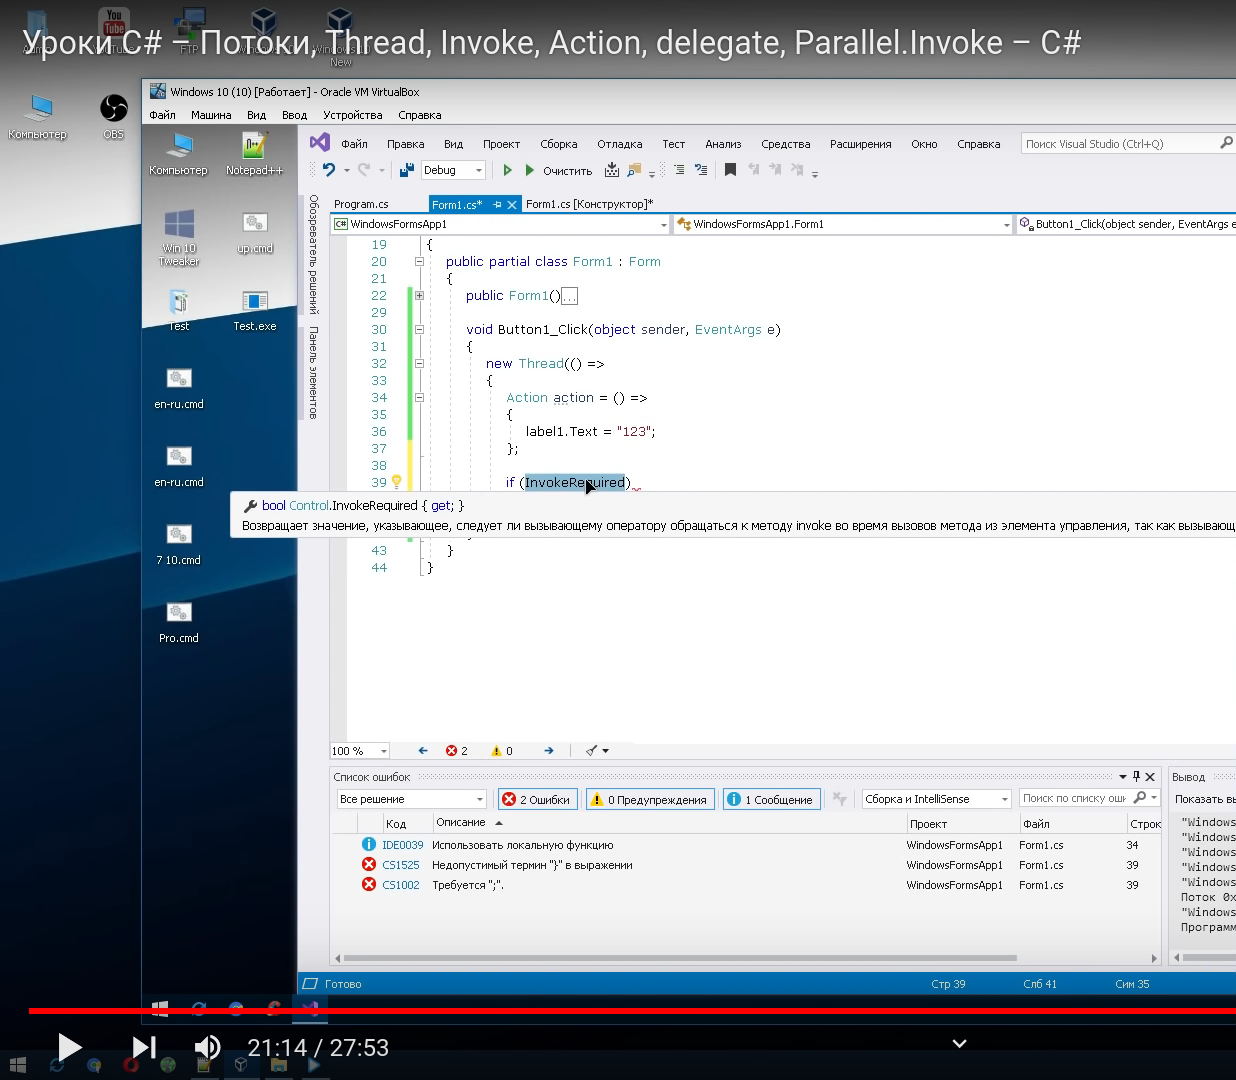This screenshot has height=1080, width=1236.
Task: Click the 7 10.cmd desktop icon
Action: coord(179,544)
